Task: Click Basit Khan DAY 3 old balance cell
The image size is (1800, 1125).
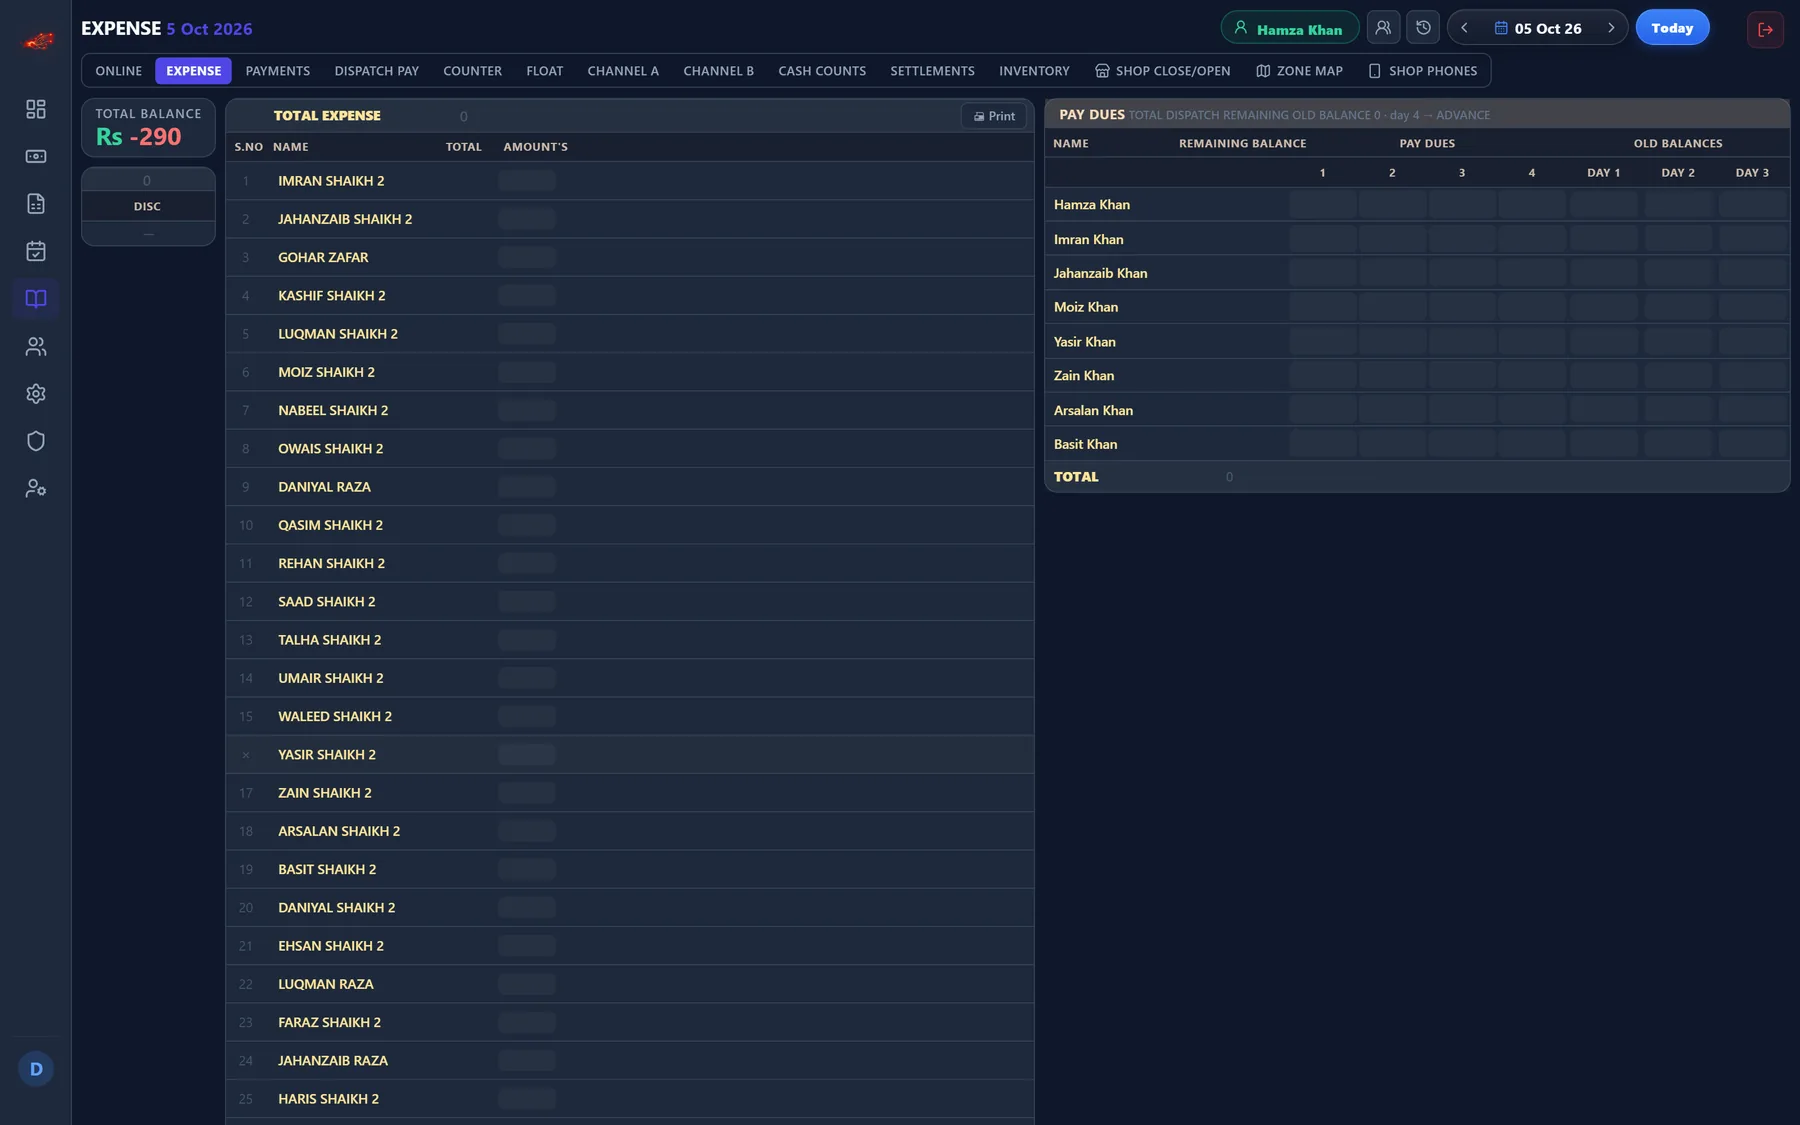Action: coord(1752,444)
